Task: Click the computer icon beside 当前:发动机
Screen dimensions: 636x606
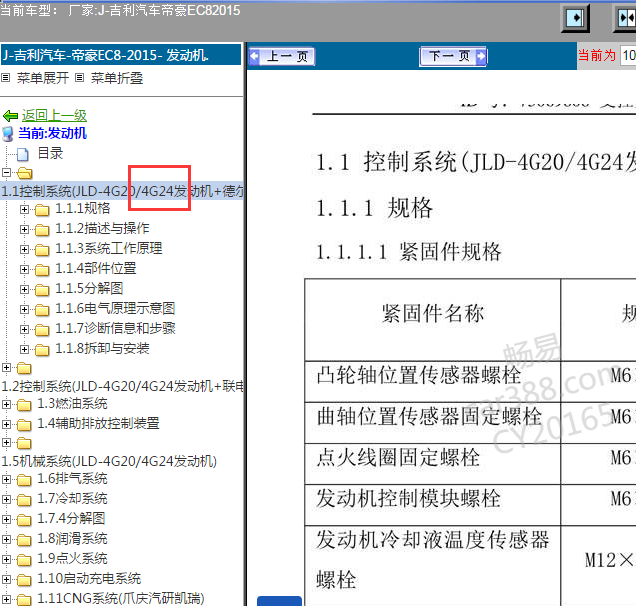Action: click(x=8, y=134)
